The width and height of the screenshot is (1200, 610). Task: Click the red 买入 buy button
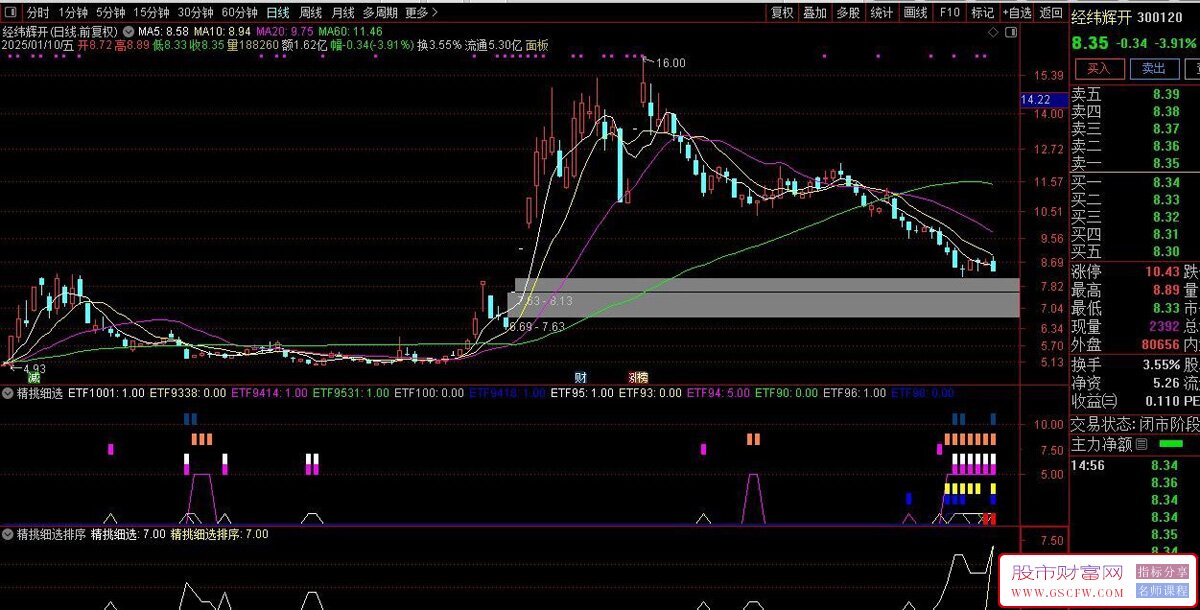(1099, 68)
